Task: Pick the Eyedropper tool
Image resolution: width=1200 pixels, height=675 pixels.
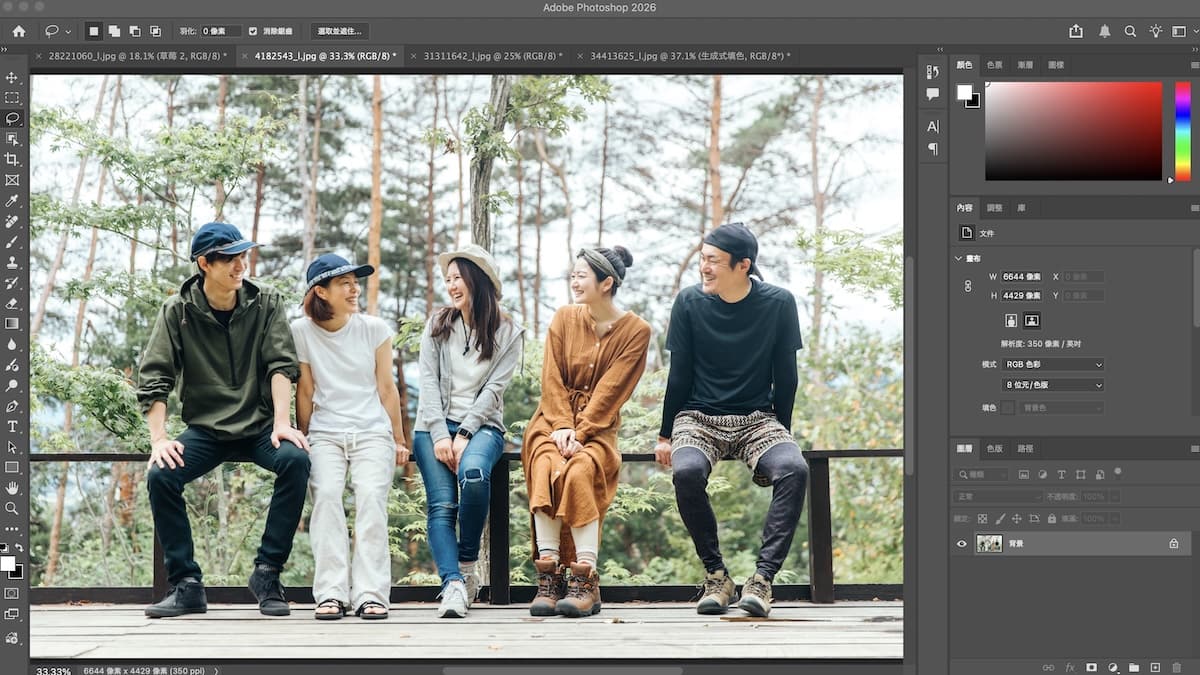Action: [x=12, y=201]
